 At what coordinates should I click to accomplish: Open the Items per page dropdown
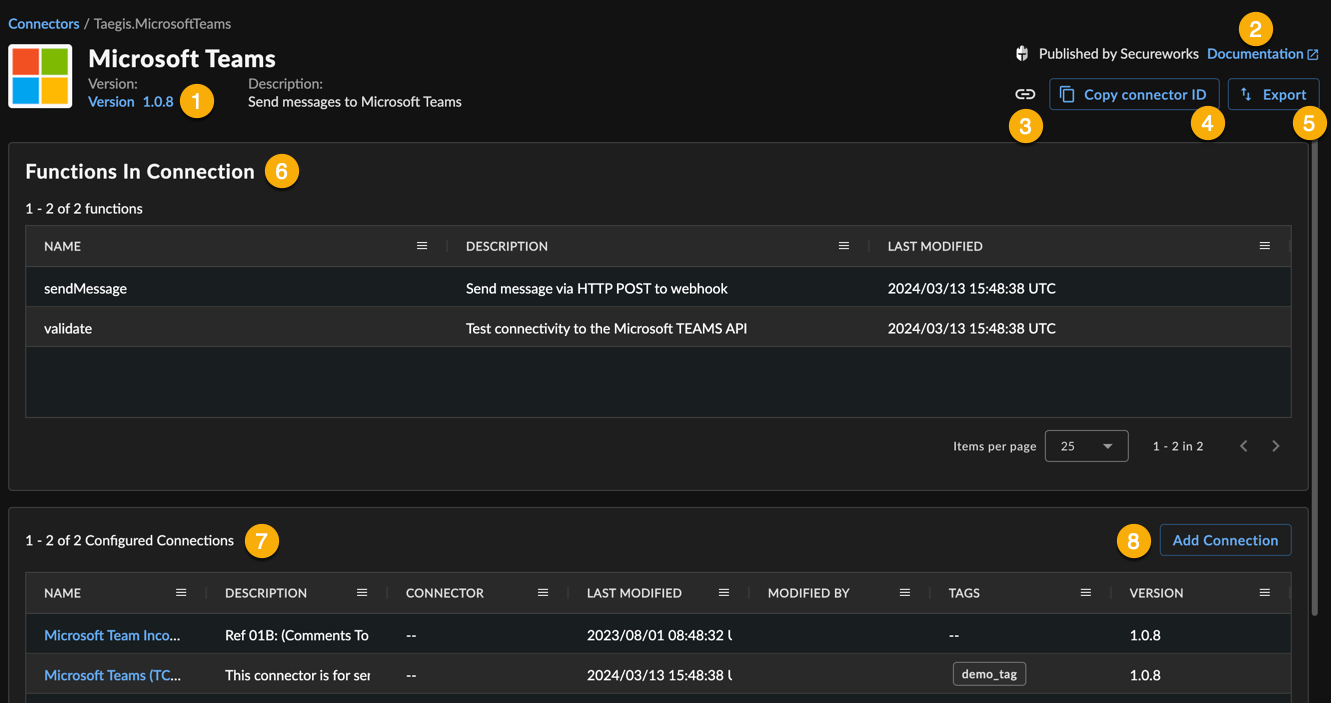(1086, 446)
